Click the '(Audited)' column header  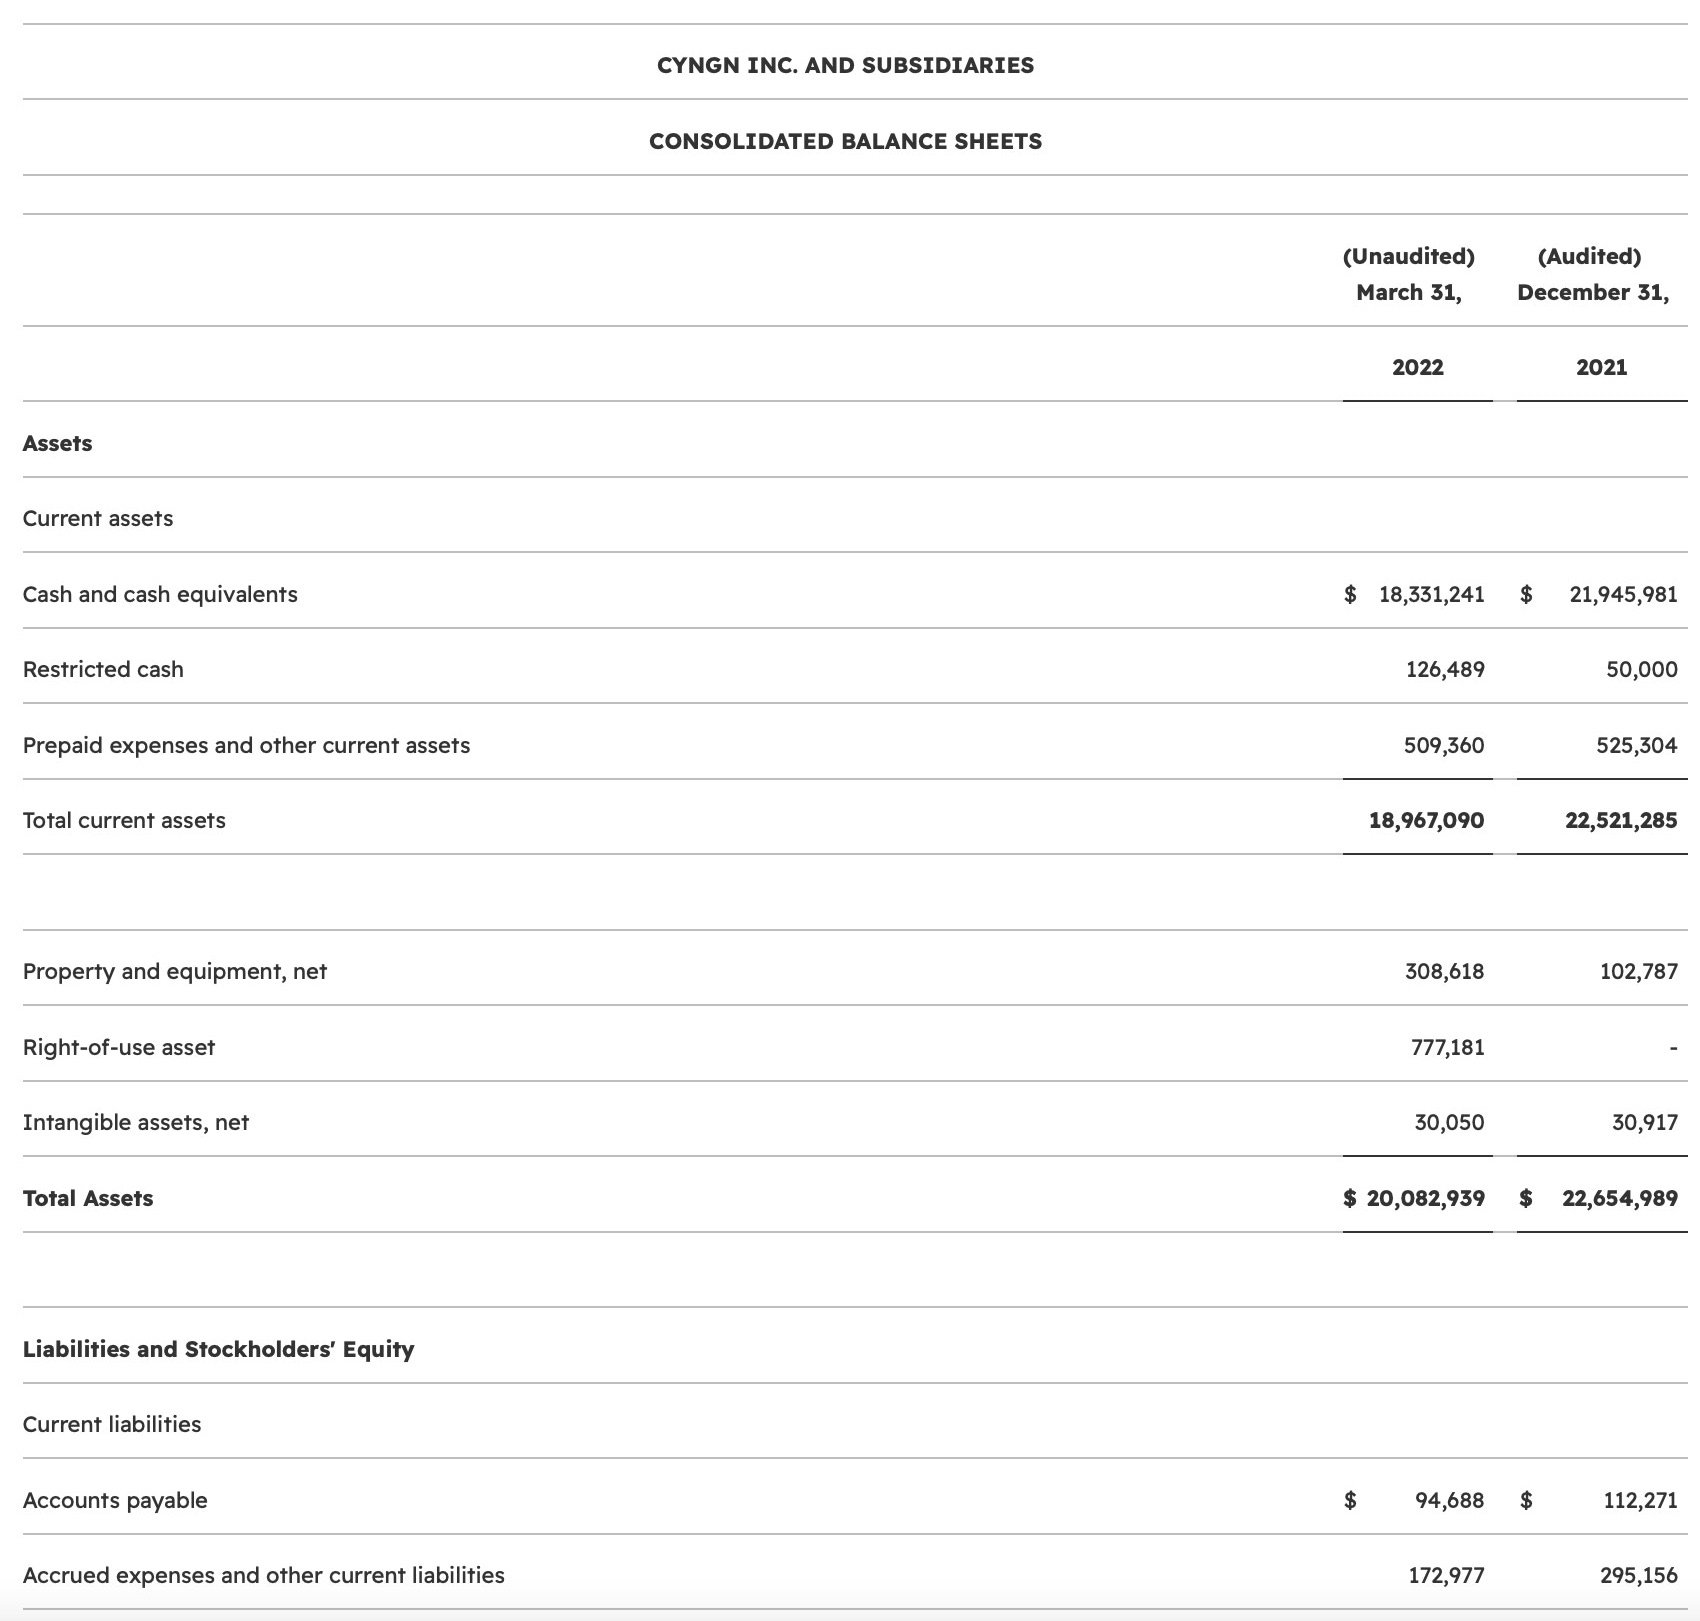pos(1589,256)
